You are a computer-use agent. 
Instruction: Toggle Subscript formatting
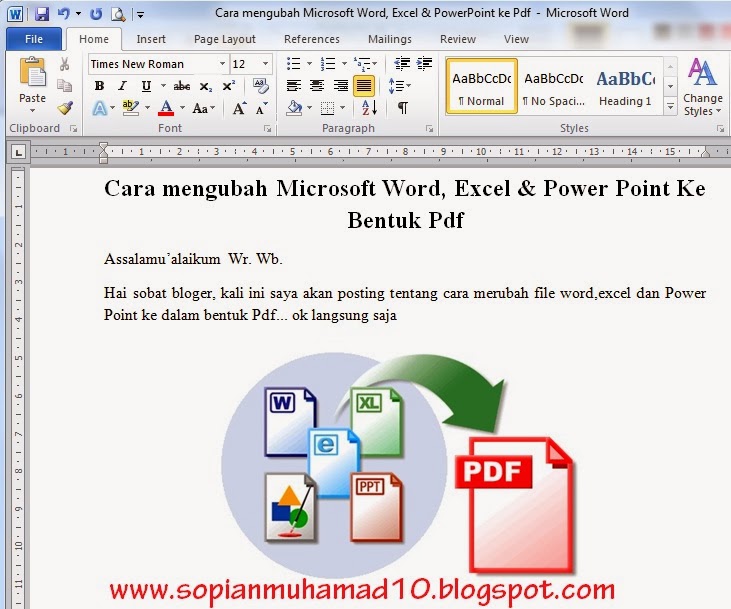click(x=206, y=86)
